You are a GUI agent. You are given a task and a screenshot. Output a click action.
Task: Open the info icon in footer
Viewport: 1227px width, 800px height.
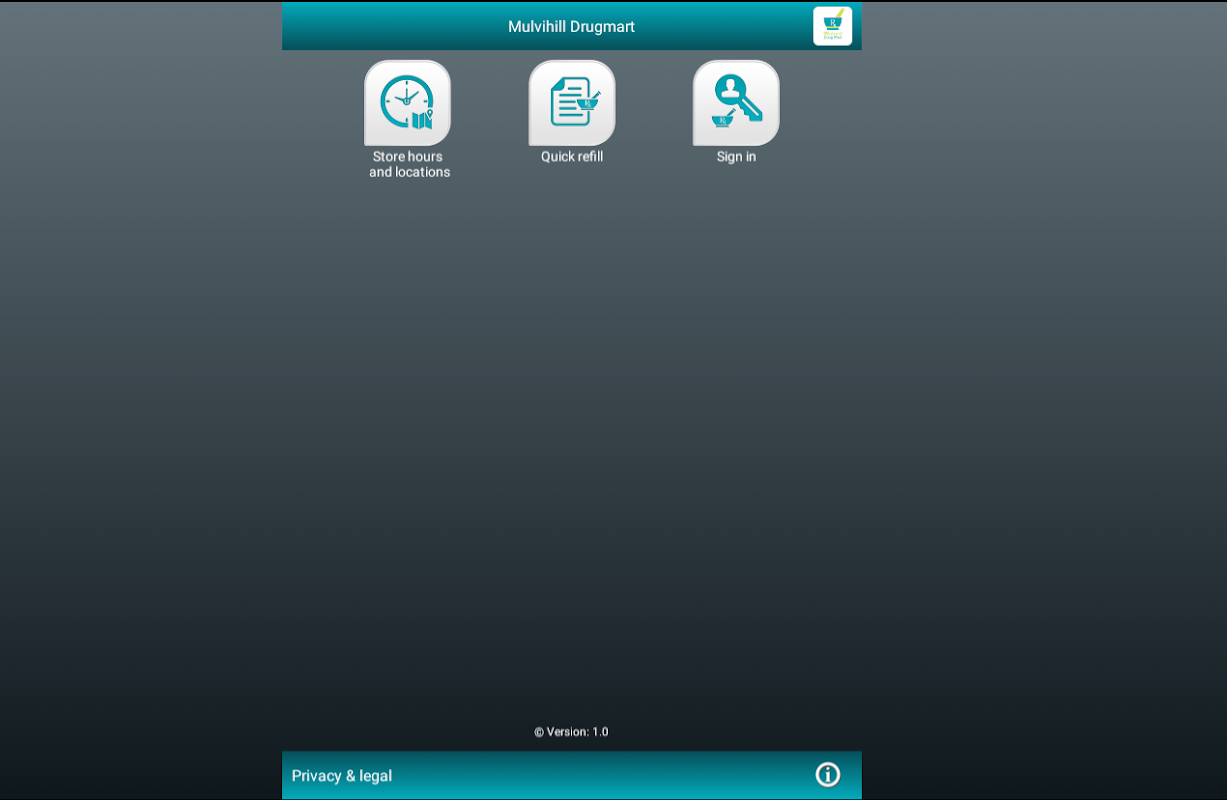click(x=828, y=775)
